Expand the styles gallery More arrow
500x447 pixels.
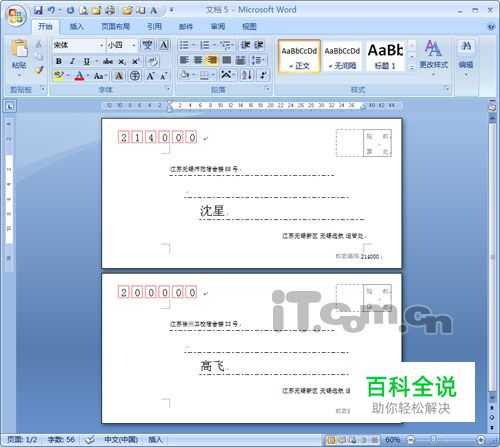[412, 67]
